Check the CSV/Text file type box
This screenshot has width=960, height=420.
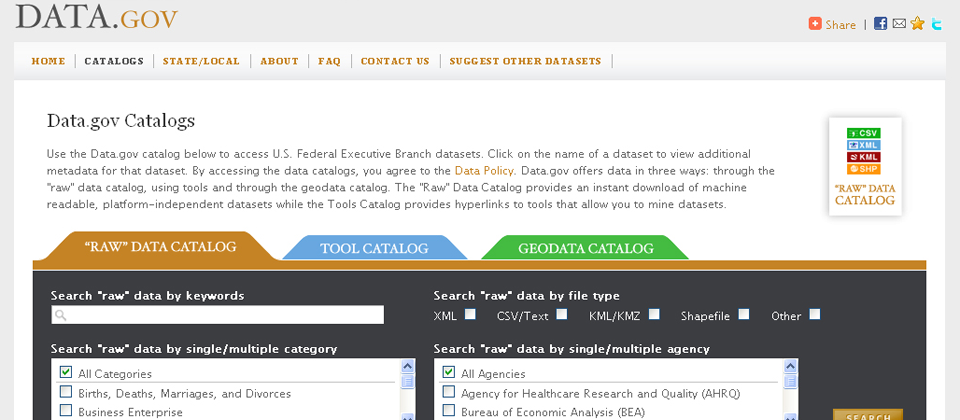point(561,314)
